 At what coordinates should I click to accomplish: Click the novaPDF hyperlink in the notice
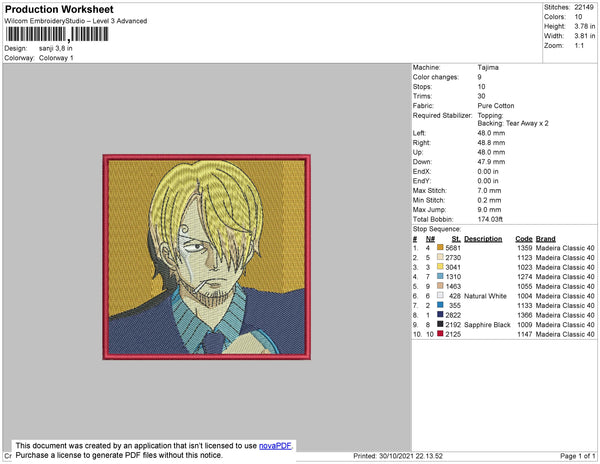[x=275, y=446]
